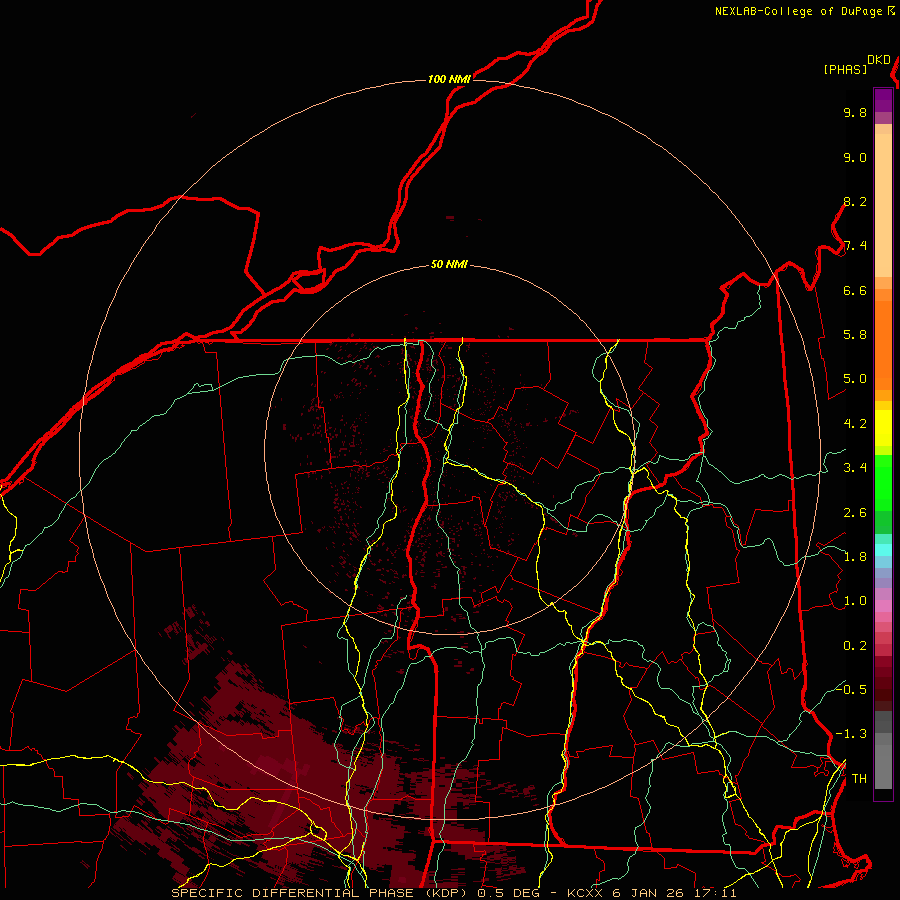
Task: Pick the purple top segment of color bar
Action: 883,100
